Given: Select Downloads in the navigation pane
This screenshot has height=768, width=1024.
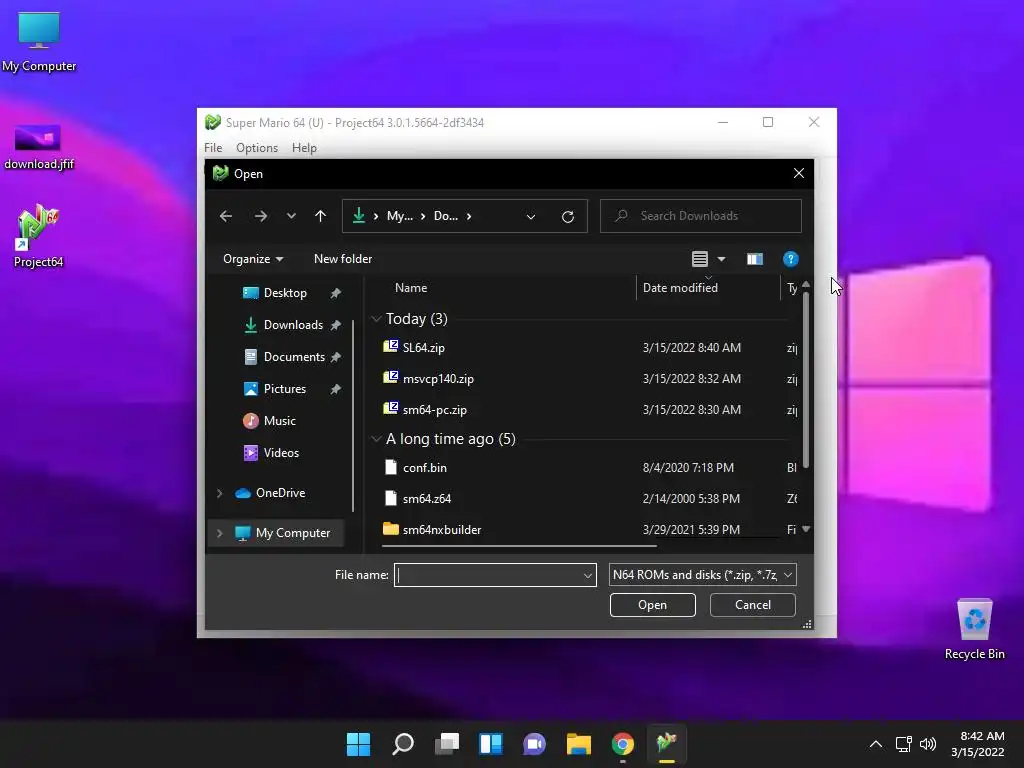Looking at the screenshot, I should pyautogui.click(x=293, y=325).
